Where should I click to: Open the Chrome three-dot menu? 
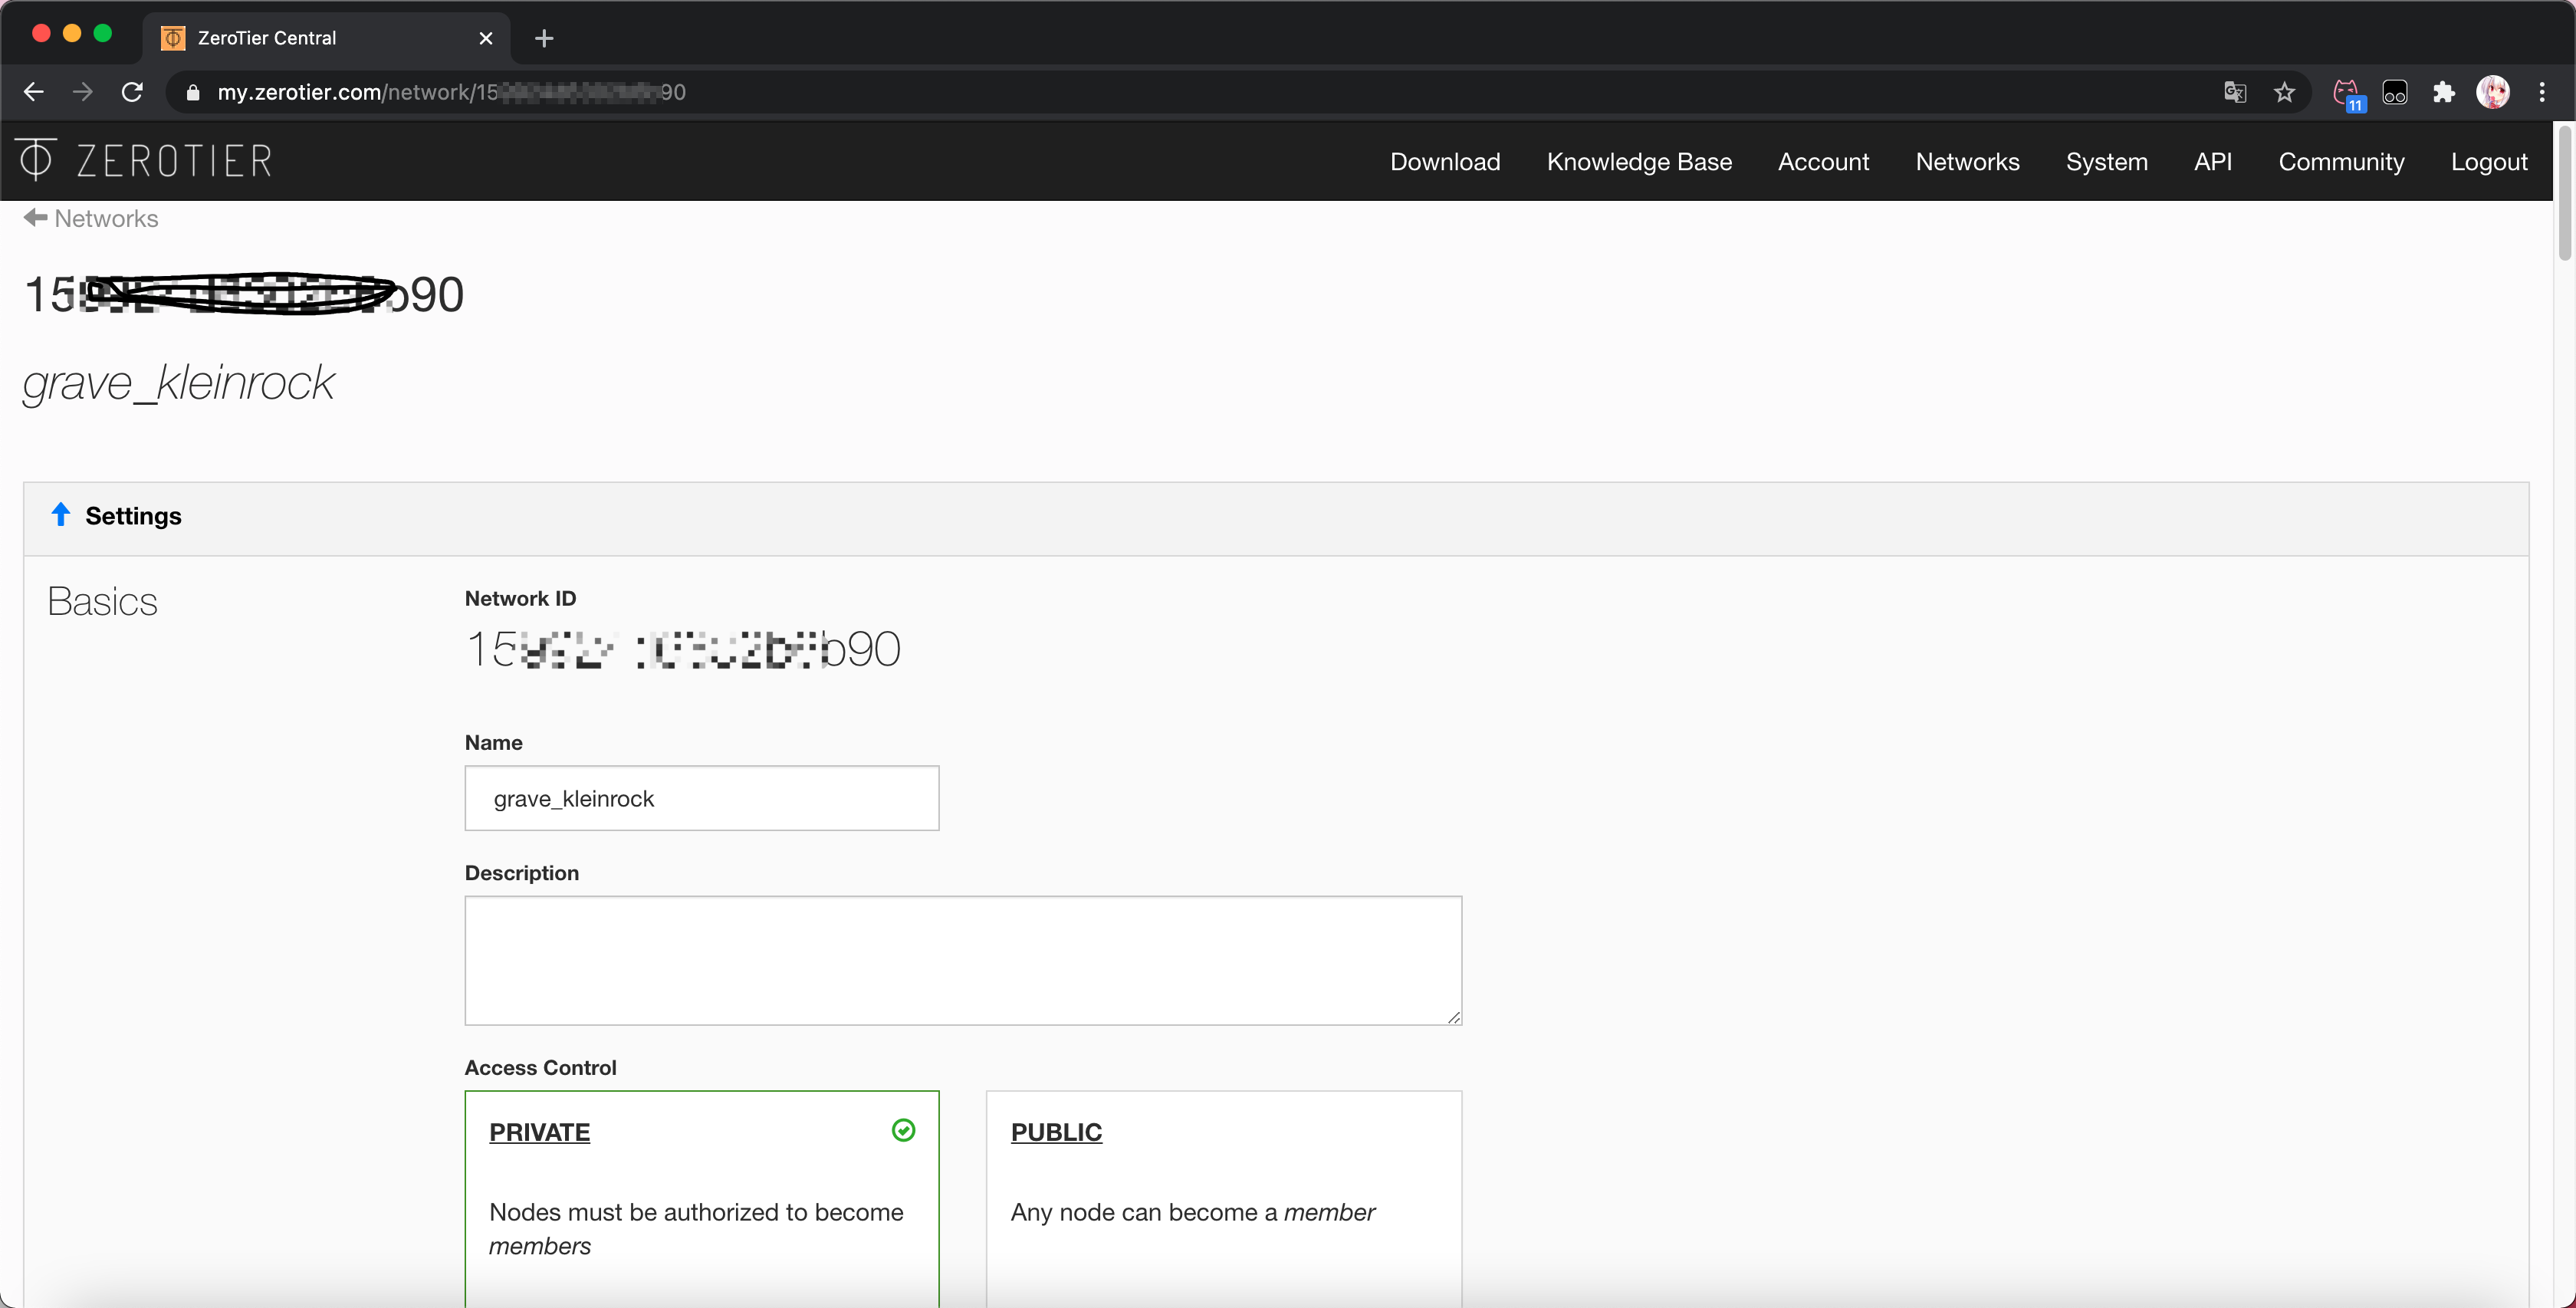click(2542, 92)
